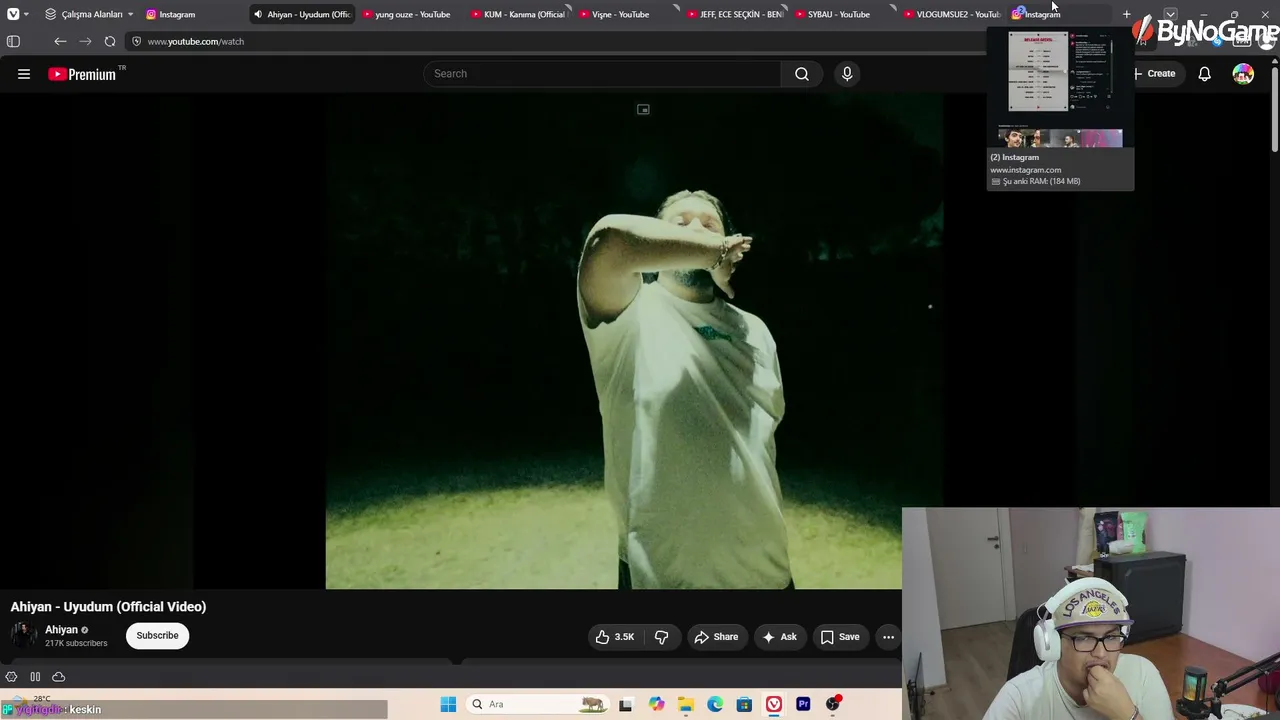Open File Explorer from the taskbar
The image size is (1280, 720).
tap(685, 704)
